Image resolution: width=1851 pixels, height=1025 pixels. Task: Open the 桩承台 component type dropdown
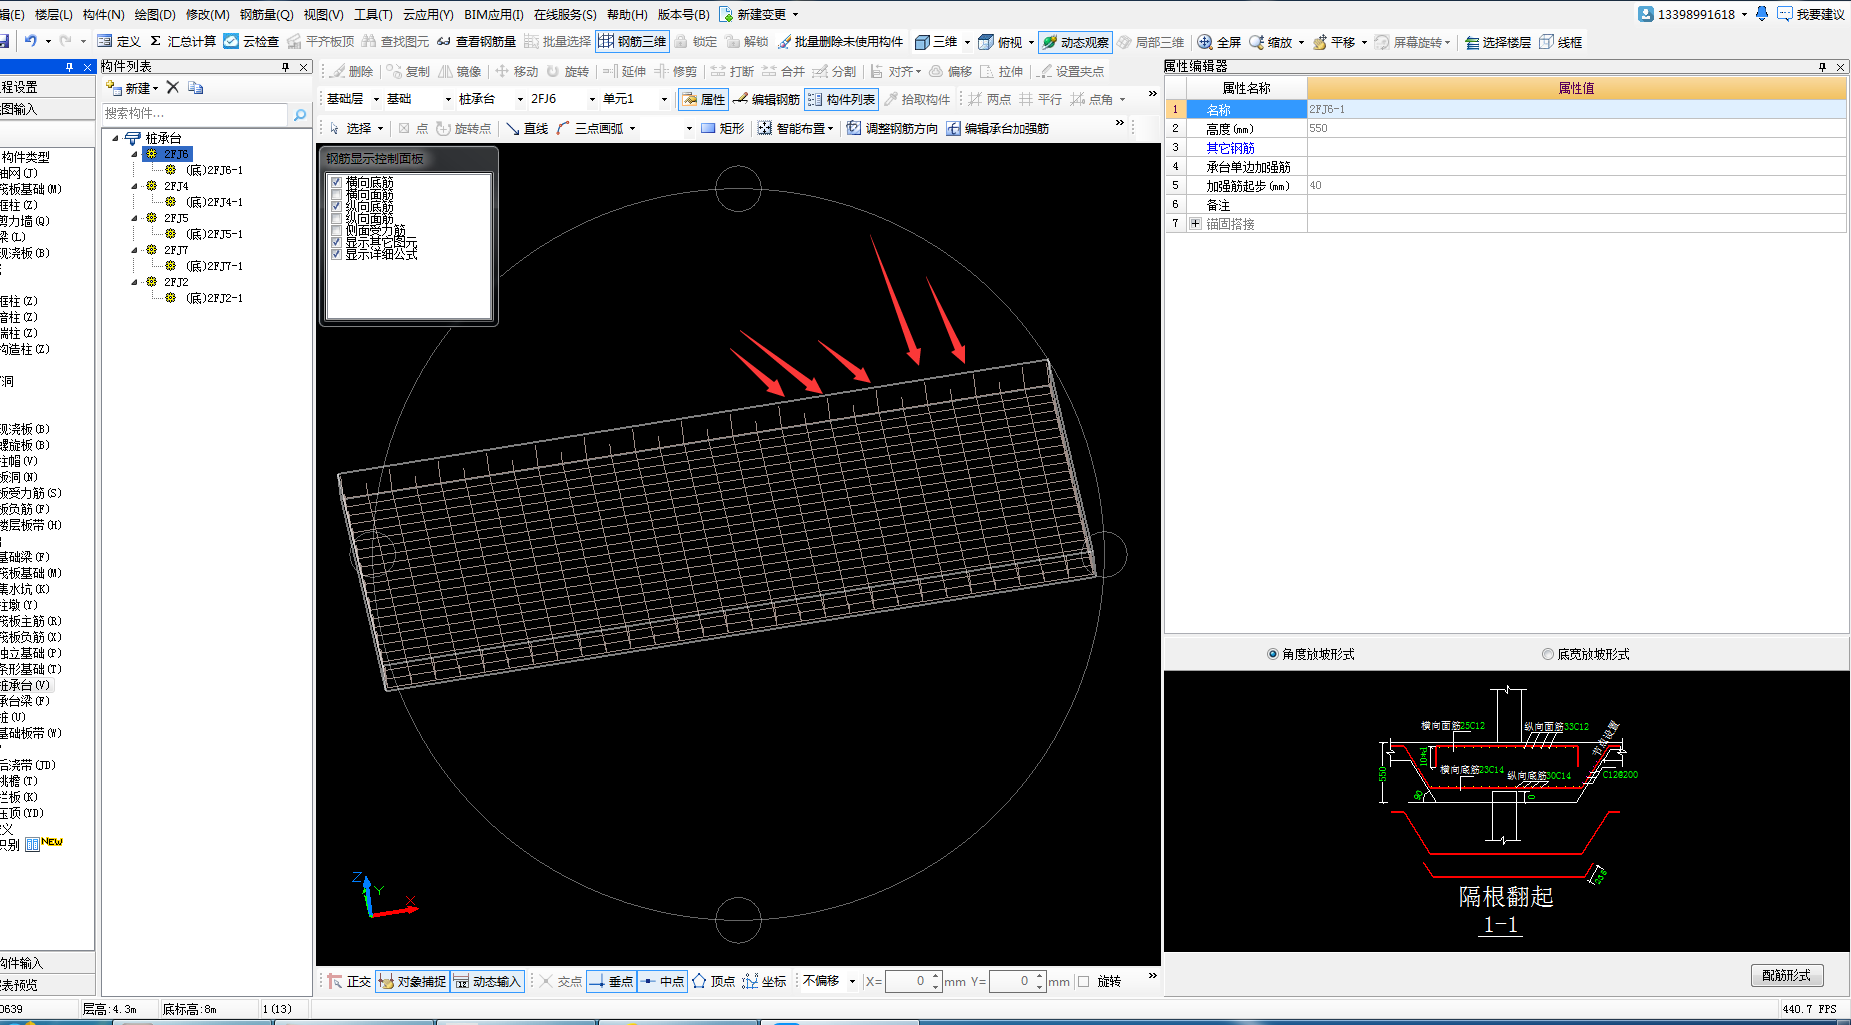(520, 99)
